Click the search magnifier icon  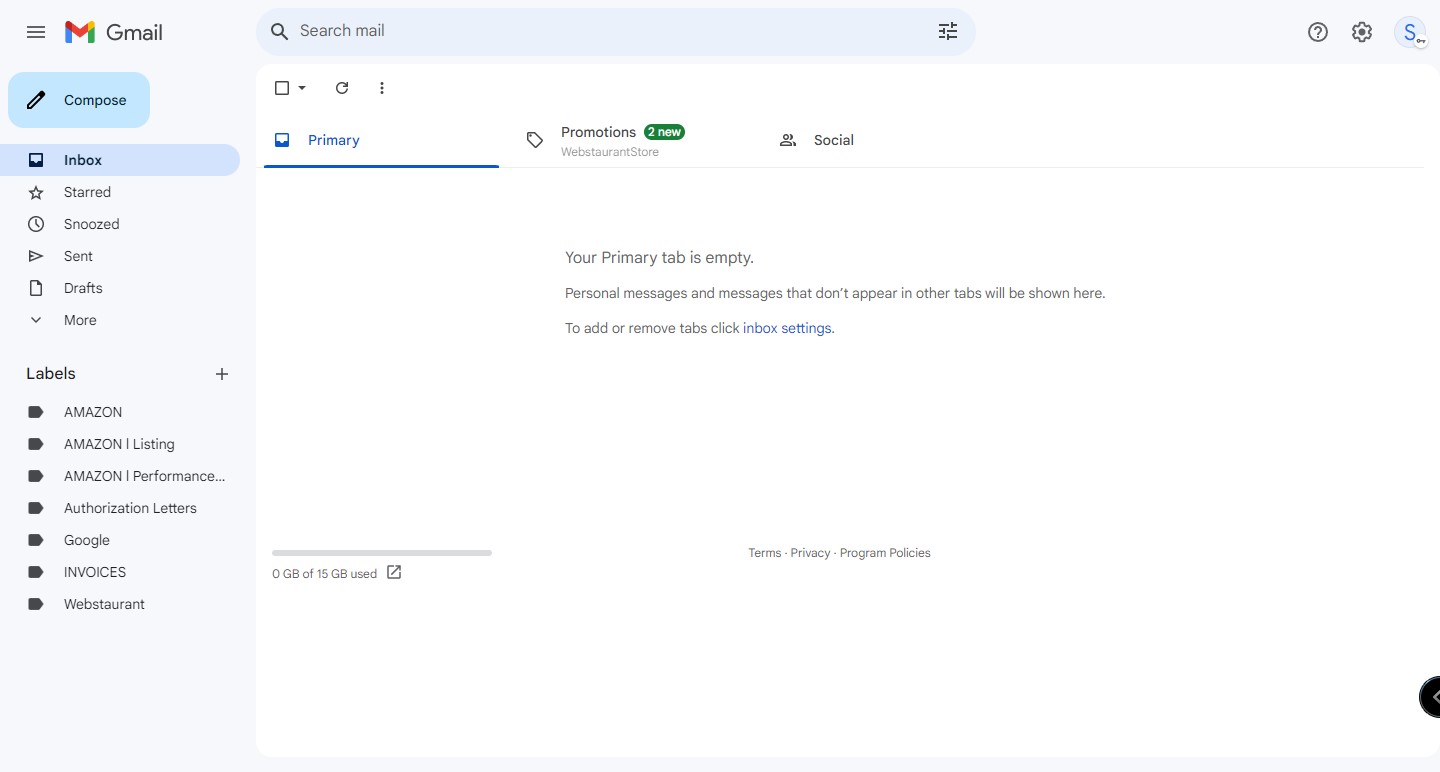[x=280, y=31]
